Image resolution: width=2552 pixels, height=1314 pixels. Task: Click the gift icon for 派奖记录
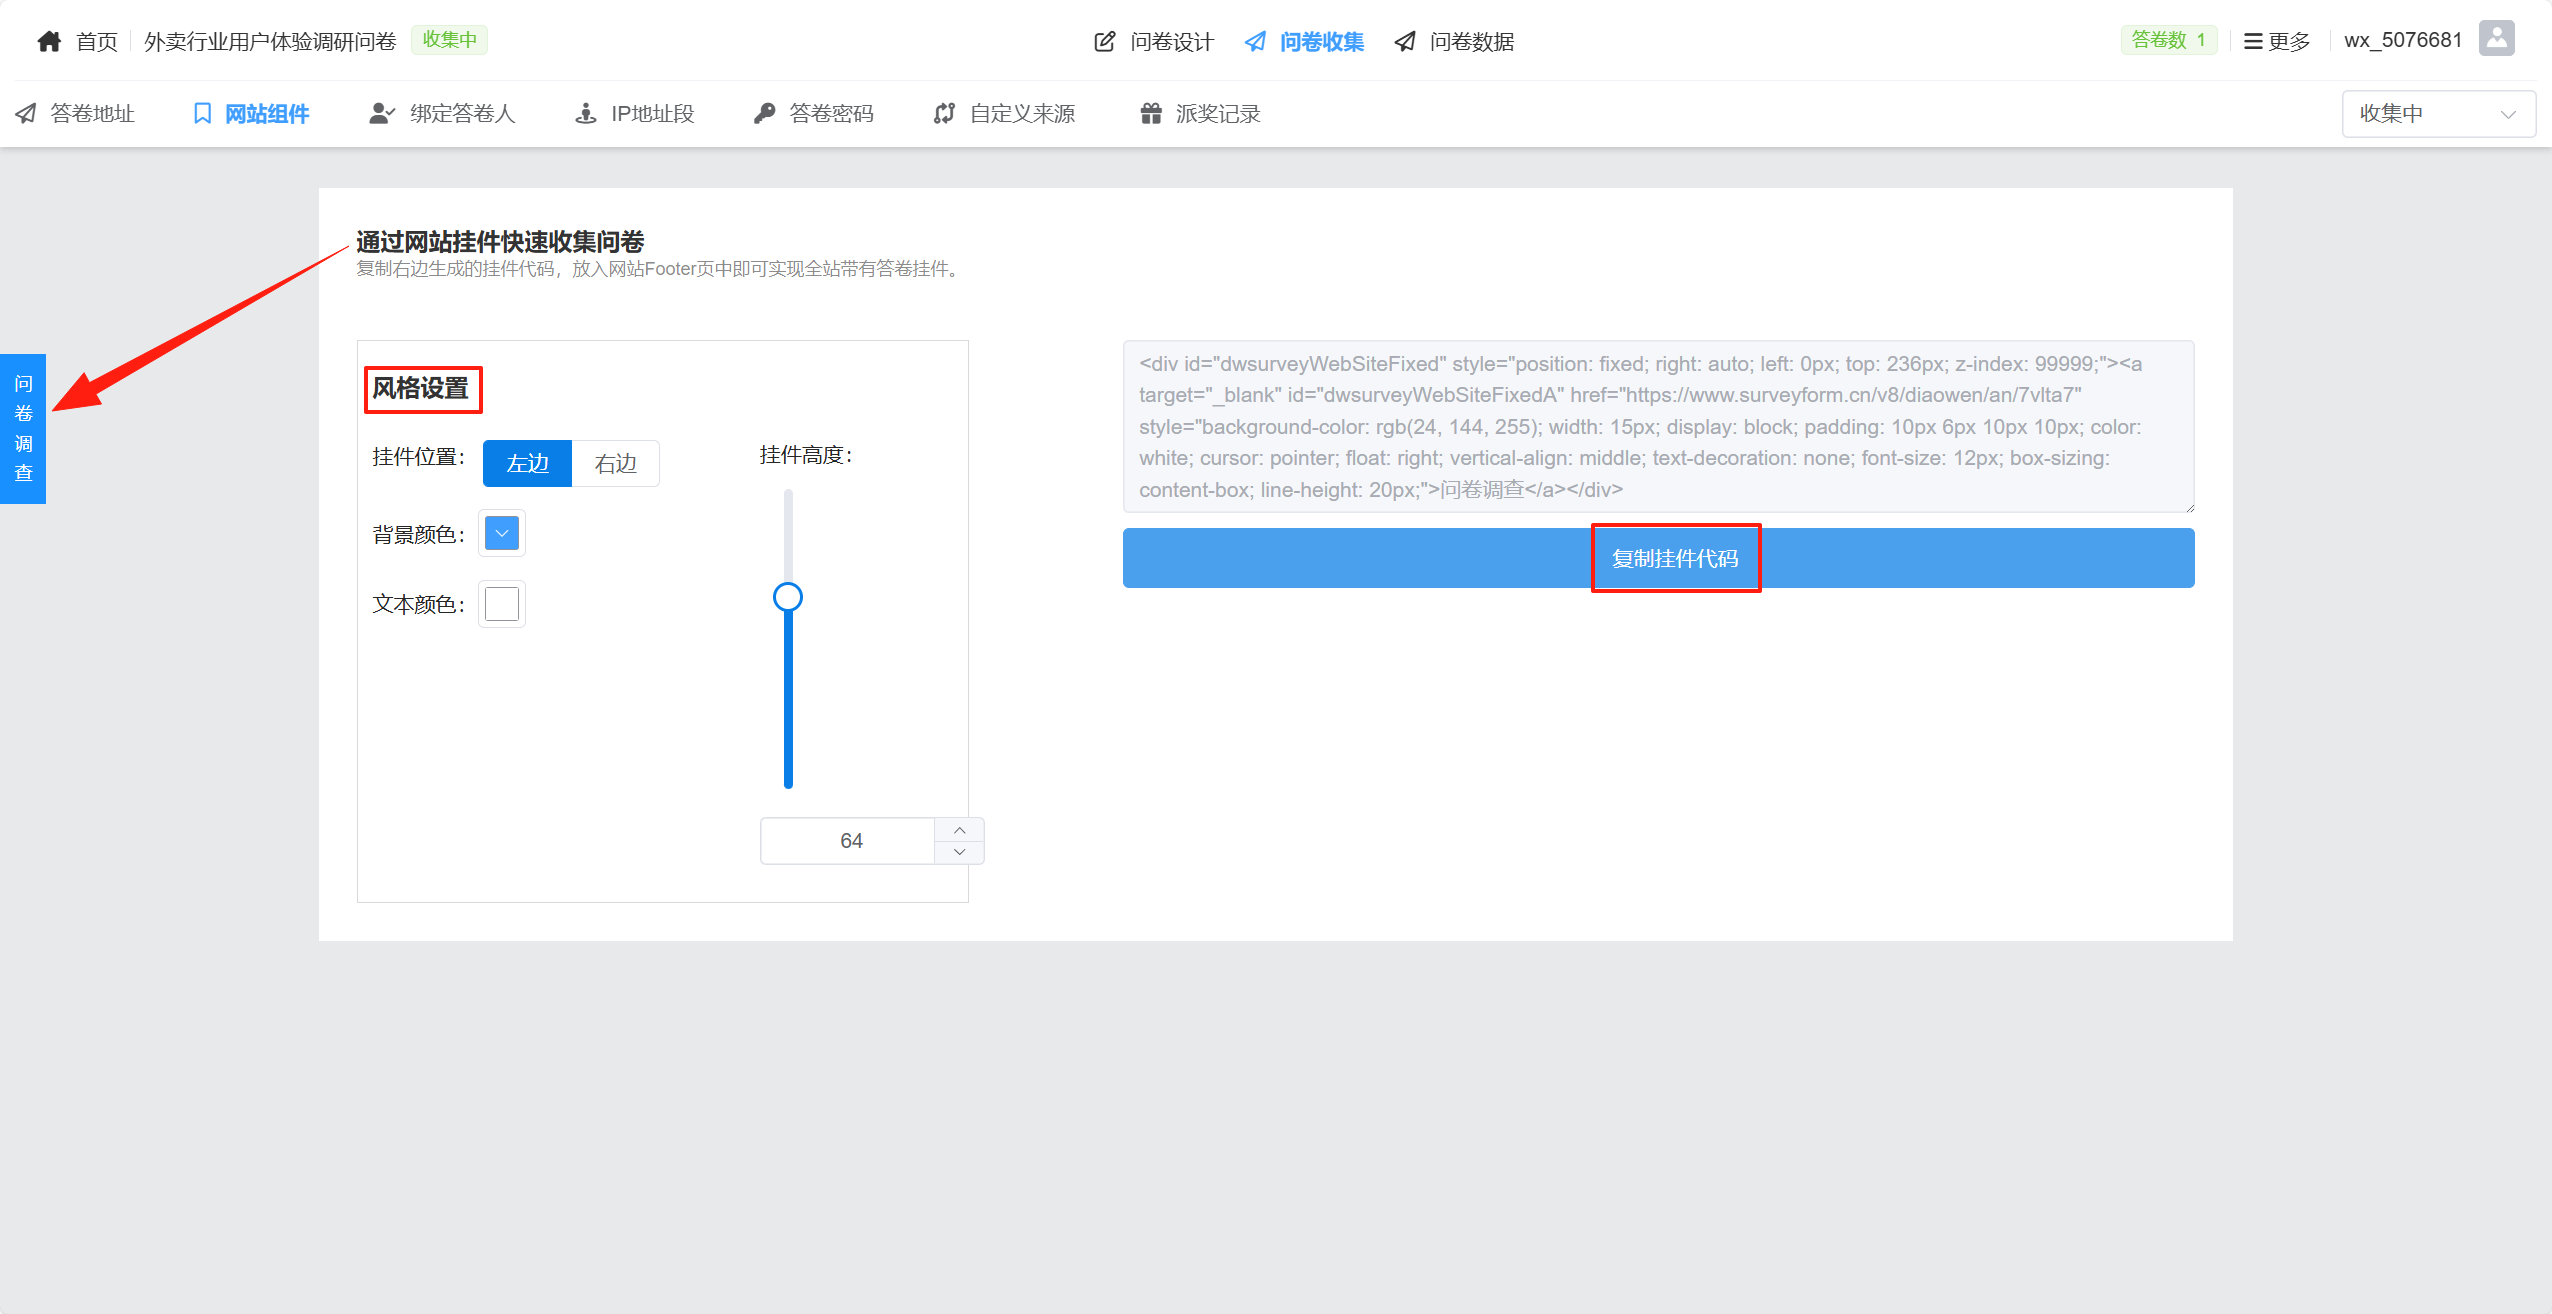tap(1151, 113)
